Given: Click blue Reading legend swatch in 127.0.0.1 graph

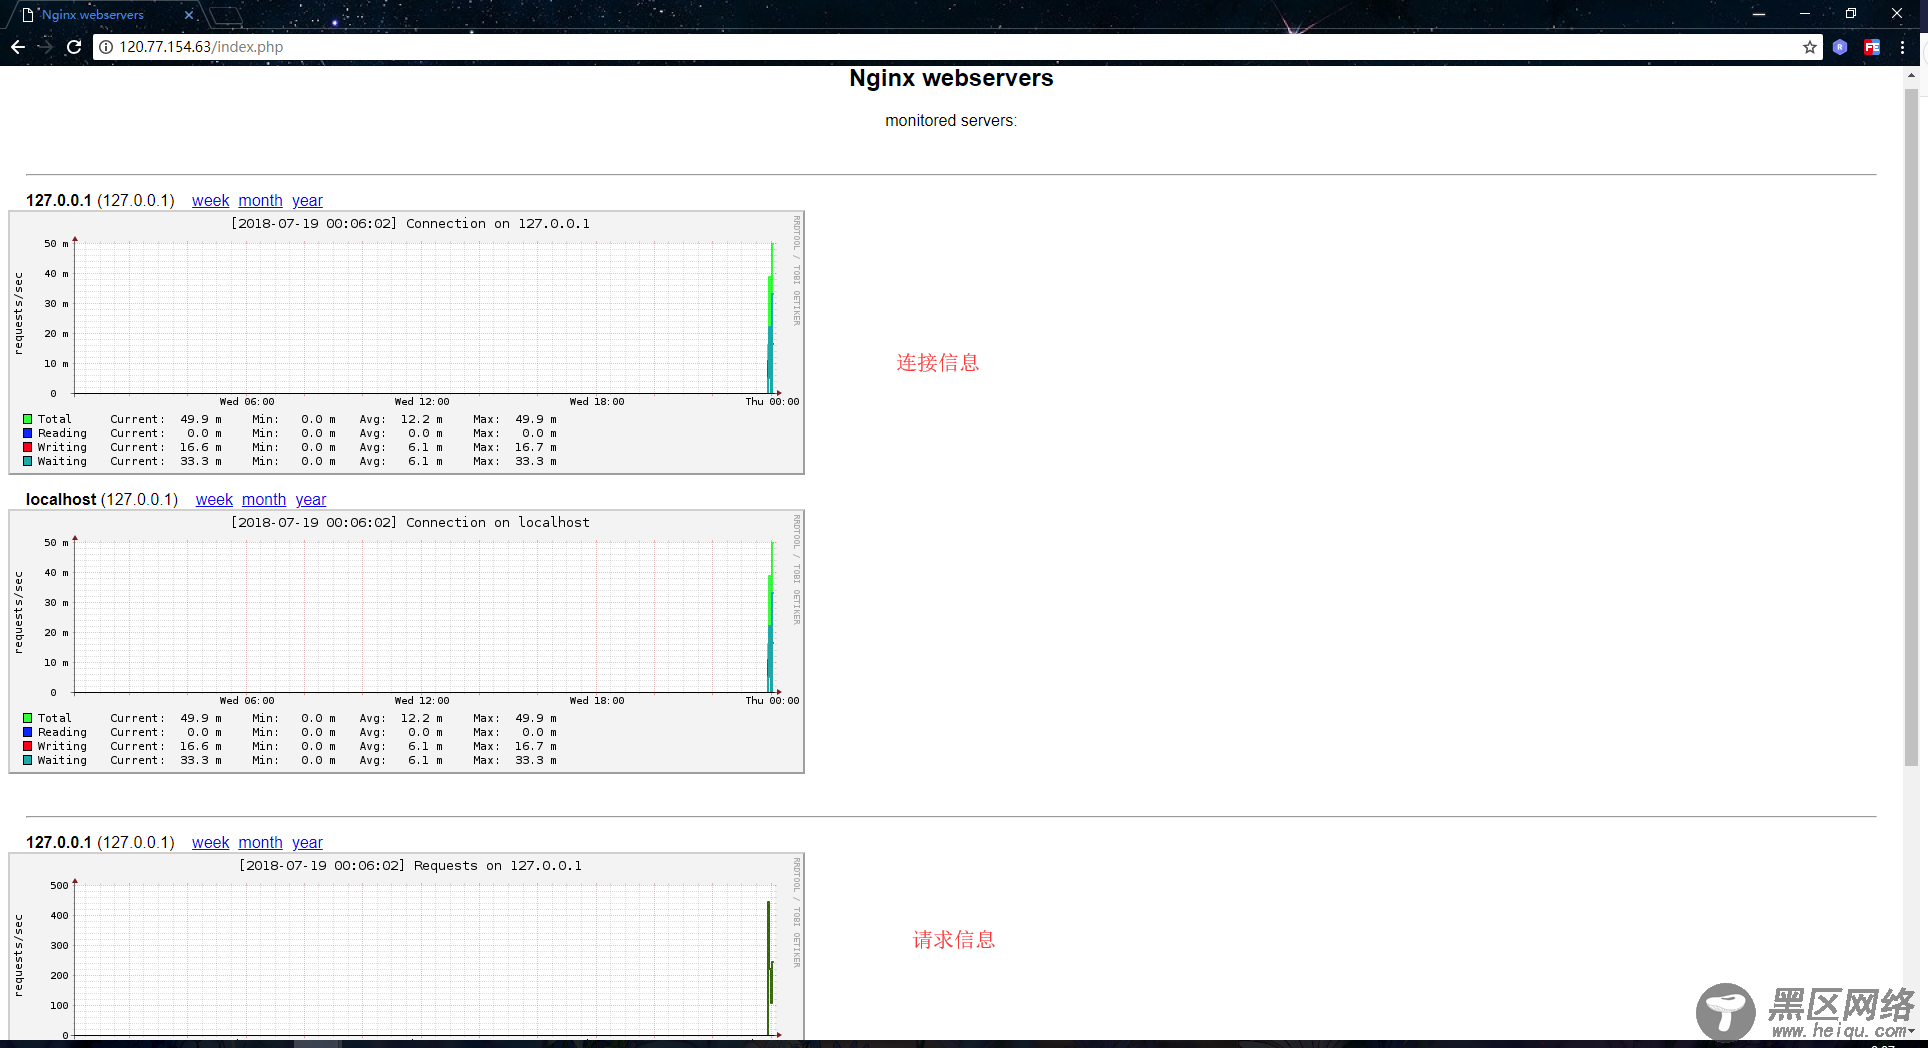Looking at the screenshot, I should tap(28, 433).
